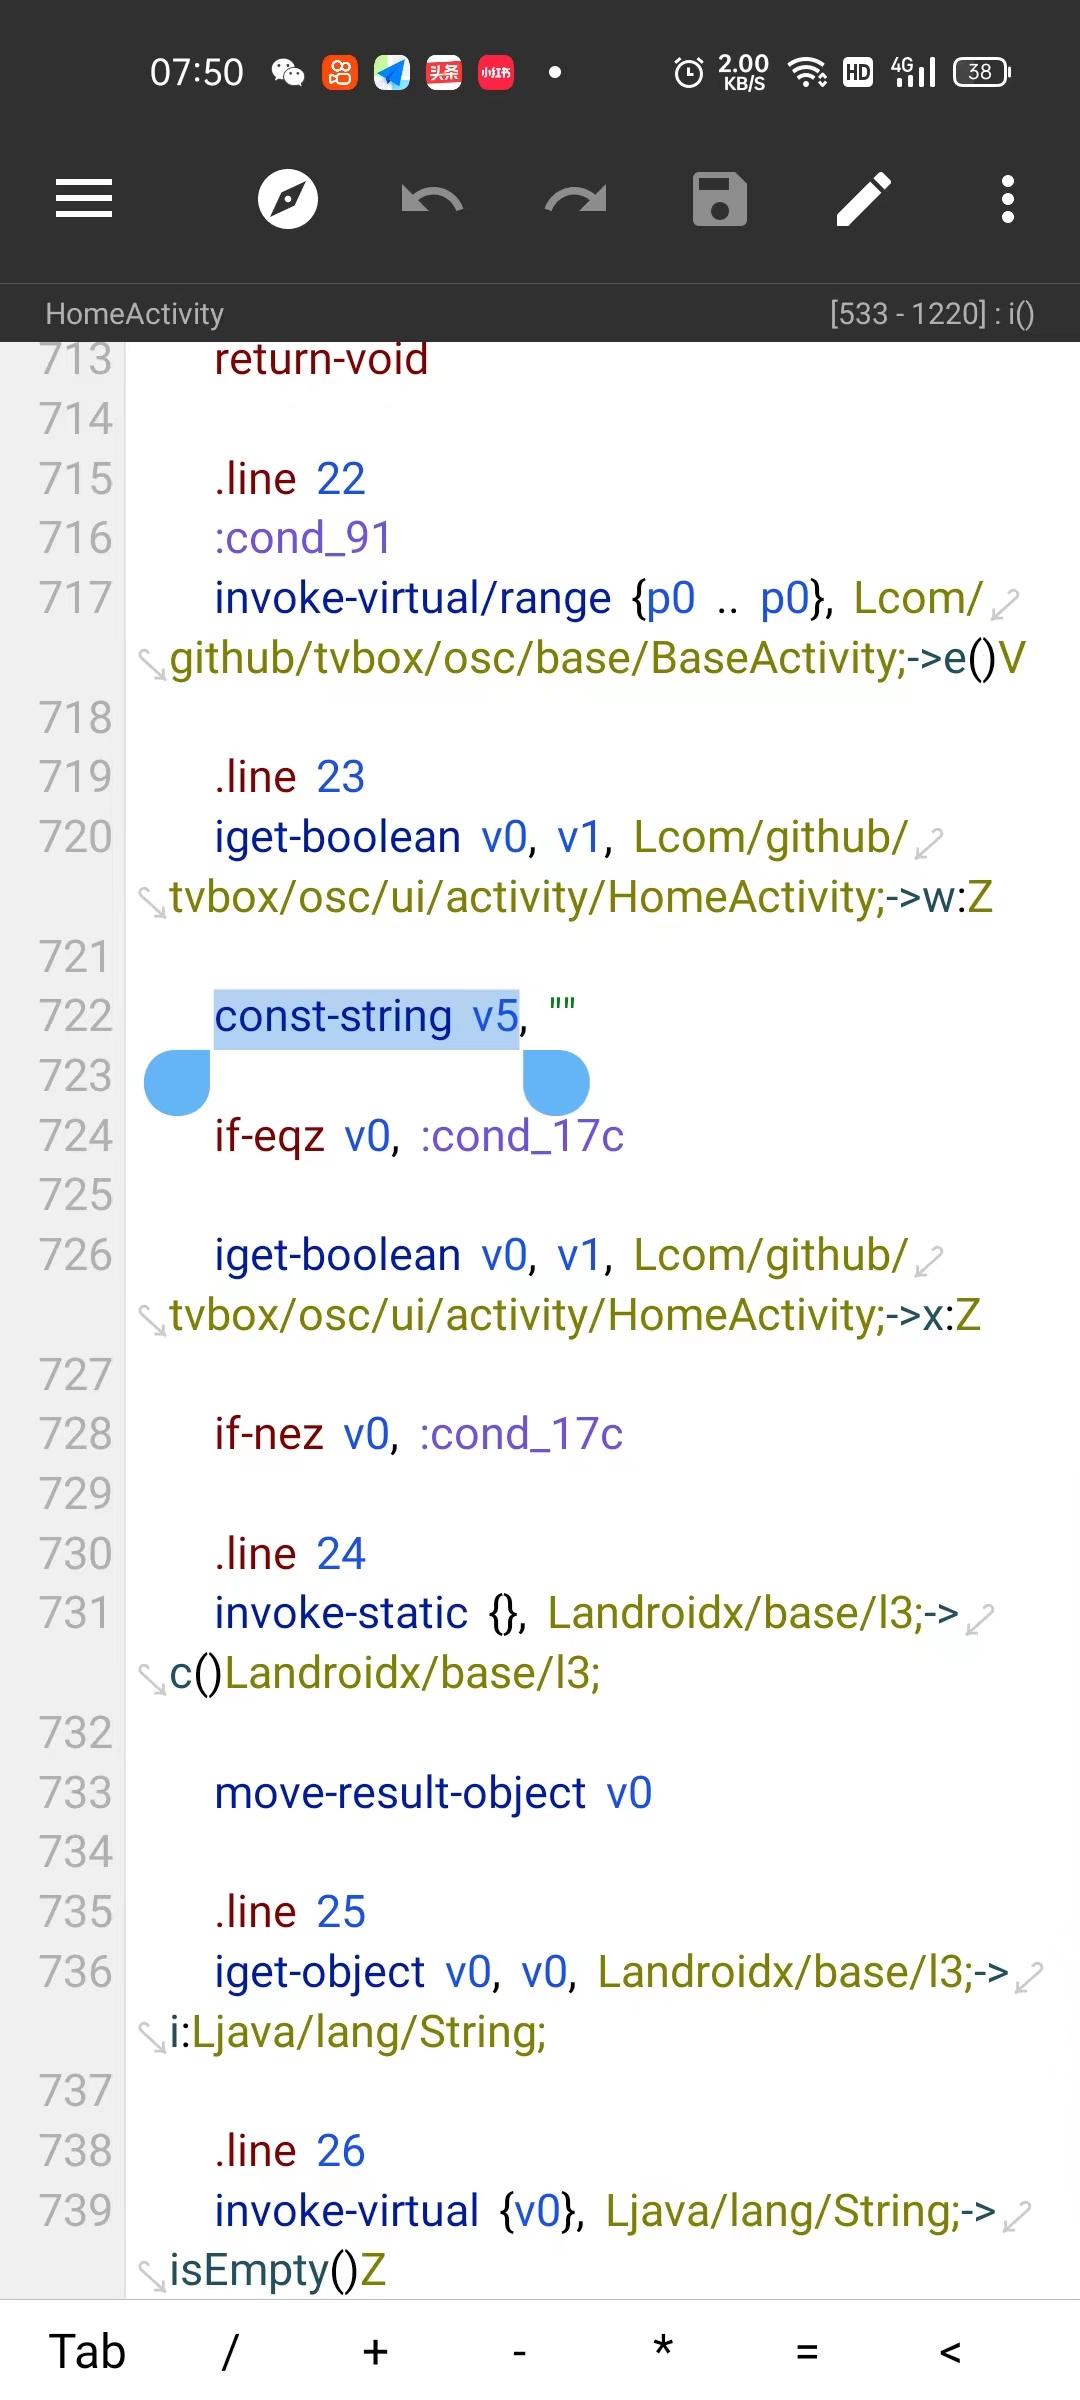Insert plus sign from symbol bar
The image size is (1080, 2400).
click(375, 2351)
